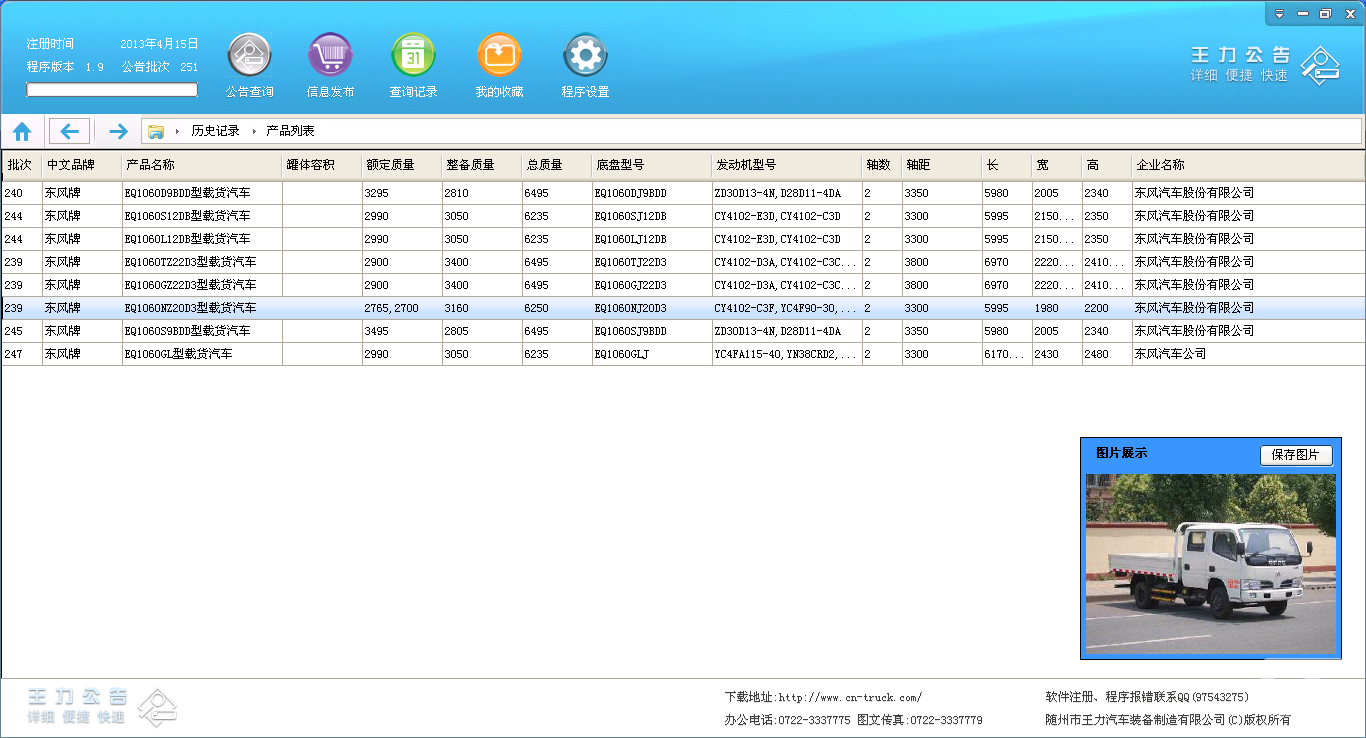Click the truck preview image
Viewport: 1366px width, 738px height.
(x=1210, y=564)
